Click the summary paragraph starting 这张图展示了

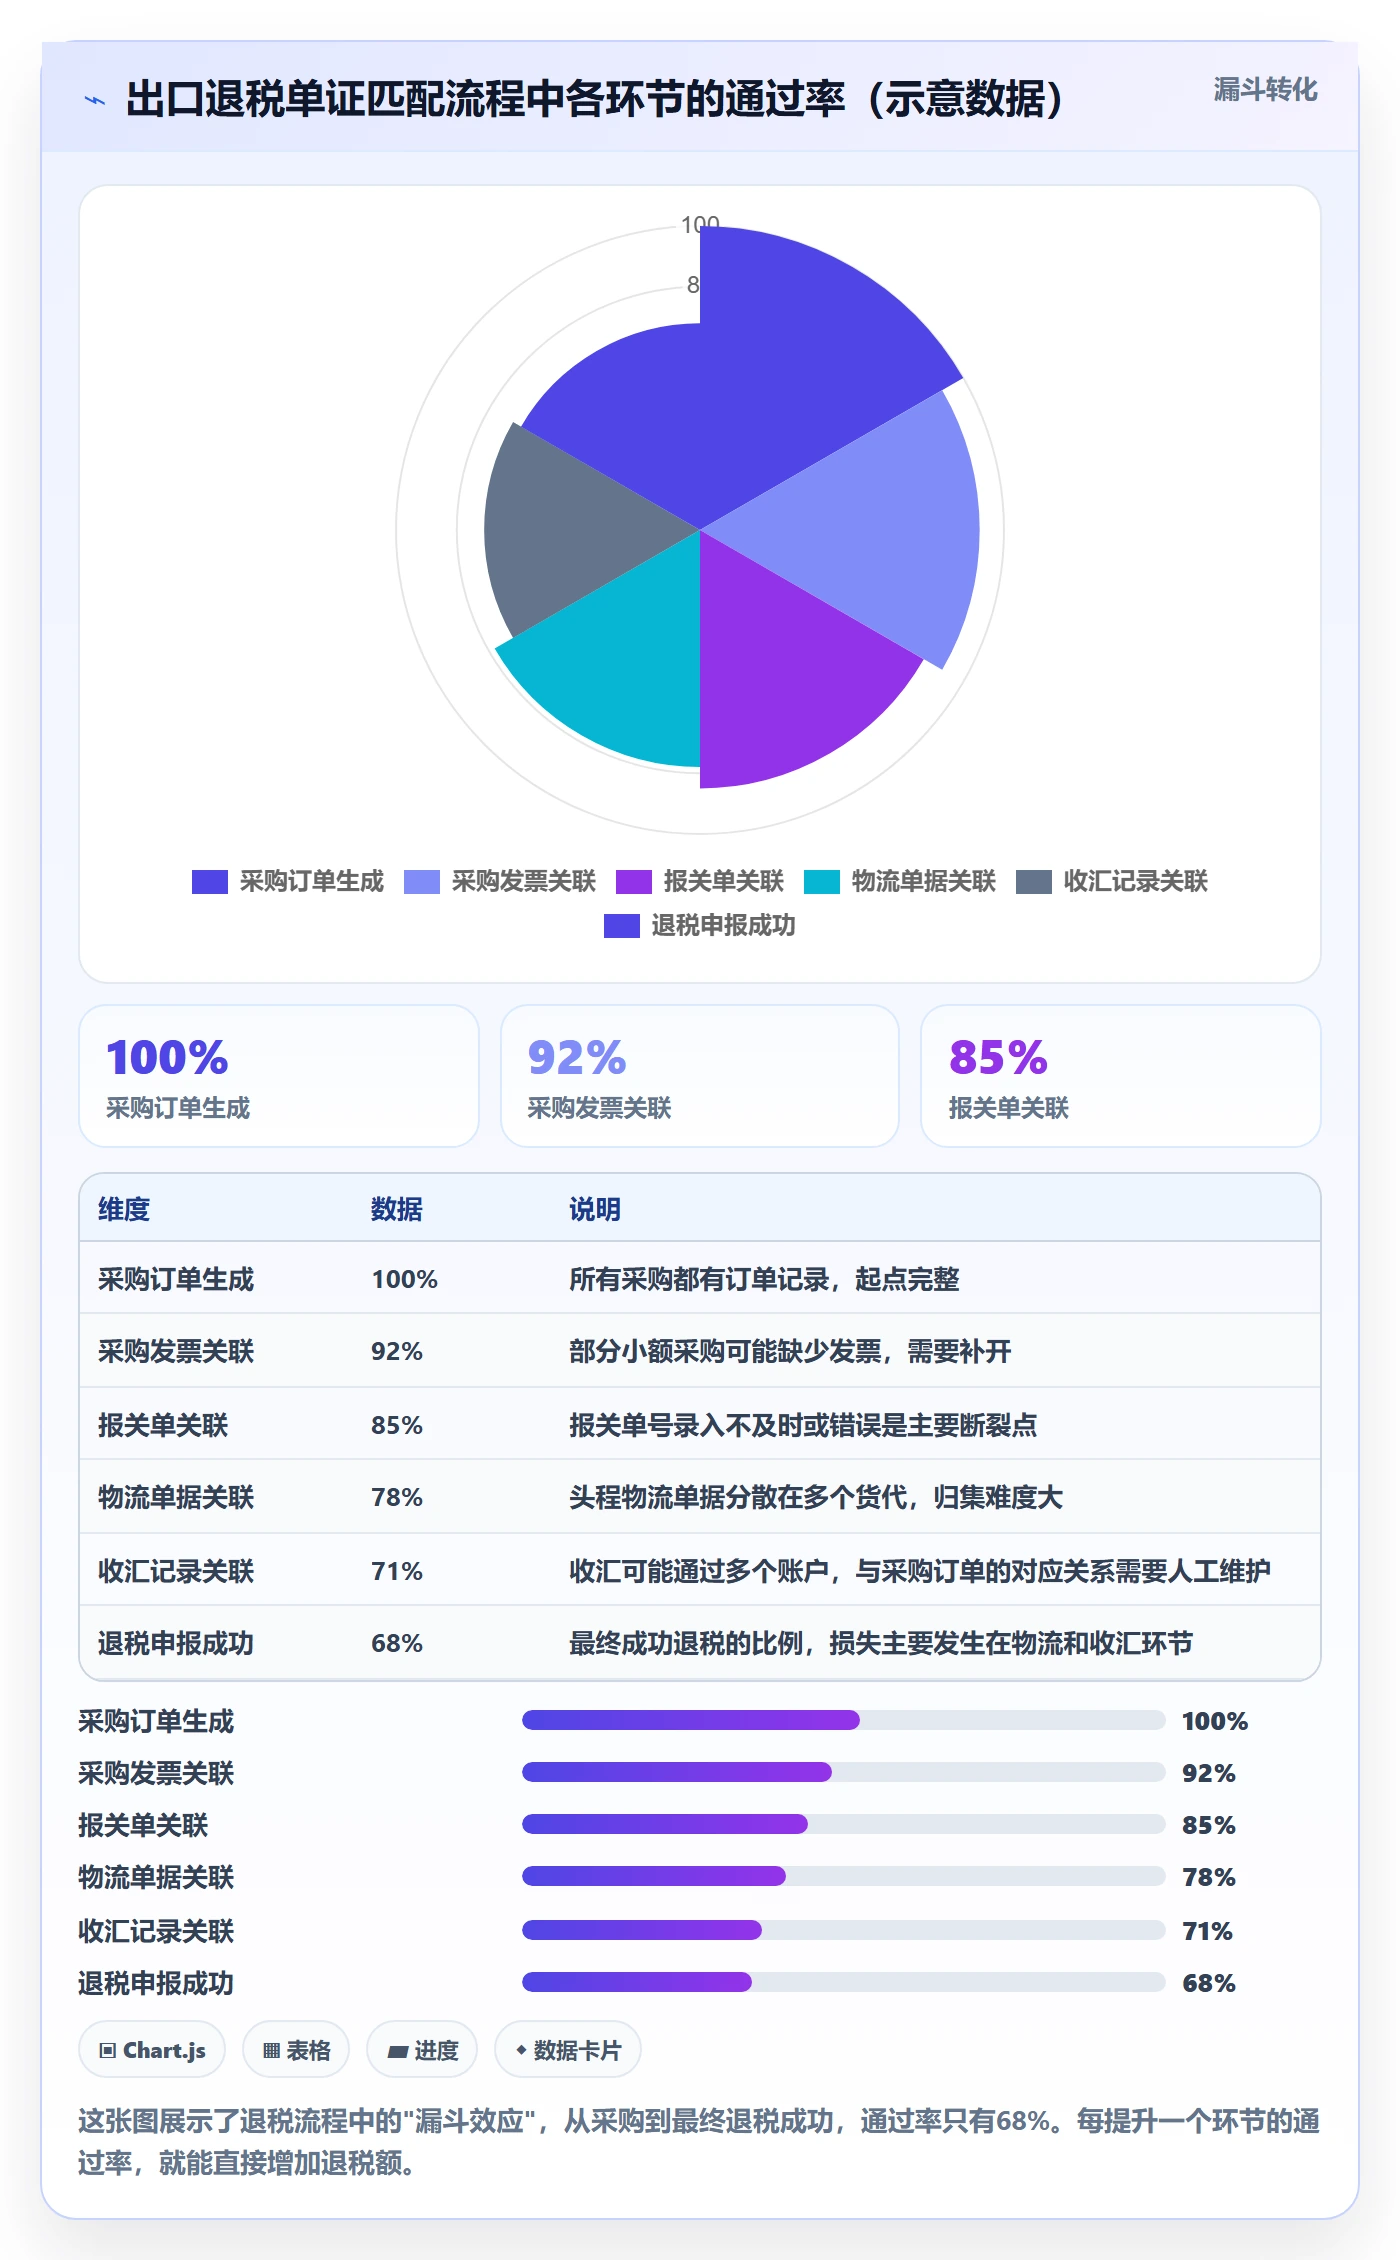point(700,2142)
